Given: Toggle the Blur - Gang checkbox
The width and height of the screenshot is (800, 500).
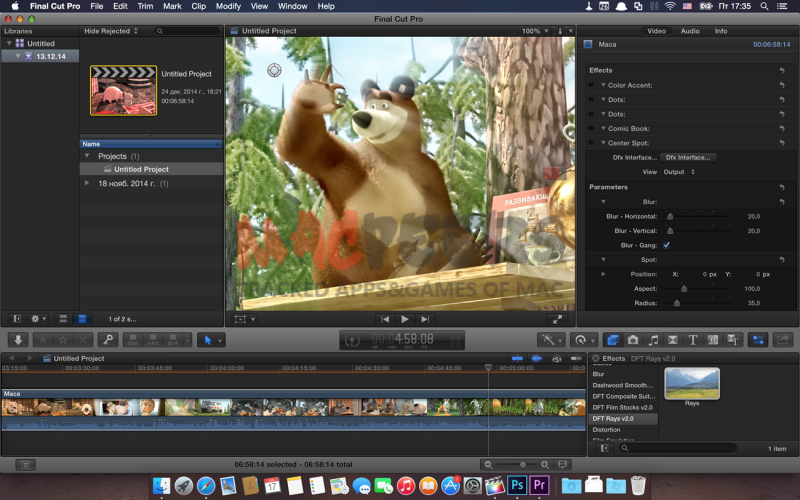Looking at the screenshot, I should (667, 245).
